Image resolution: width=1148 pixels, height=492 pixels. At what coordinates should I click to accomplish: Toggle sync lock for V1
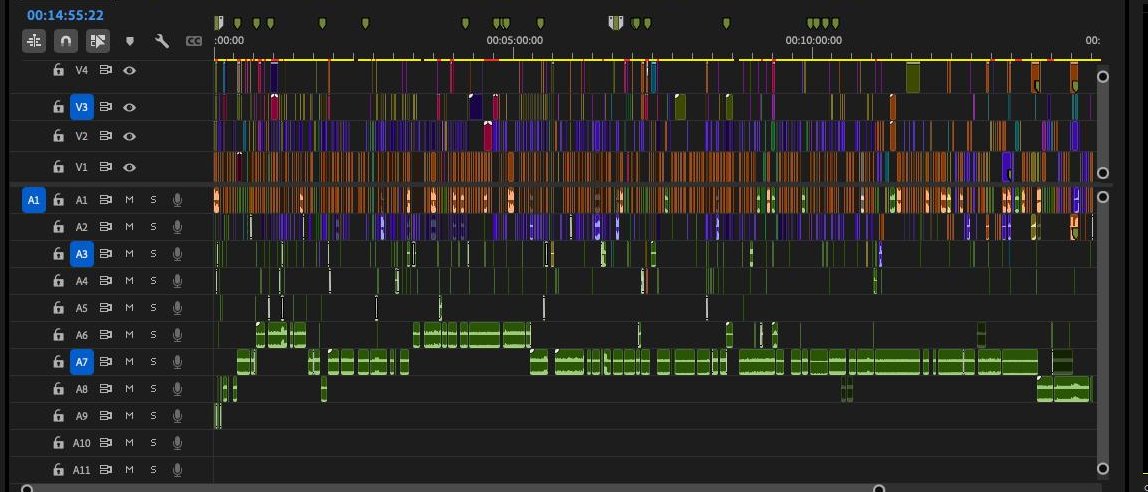pyautogui.click(x=106, y=167)
